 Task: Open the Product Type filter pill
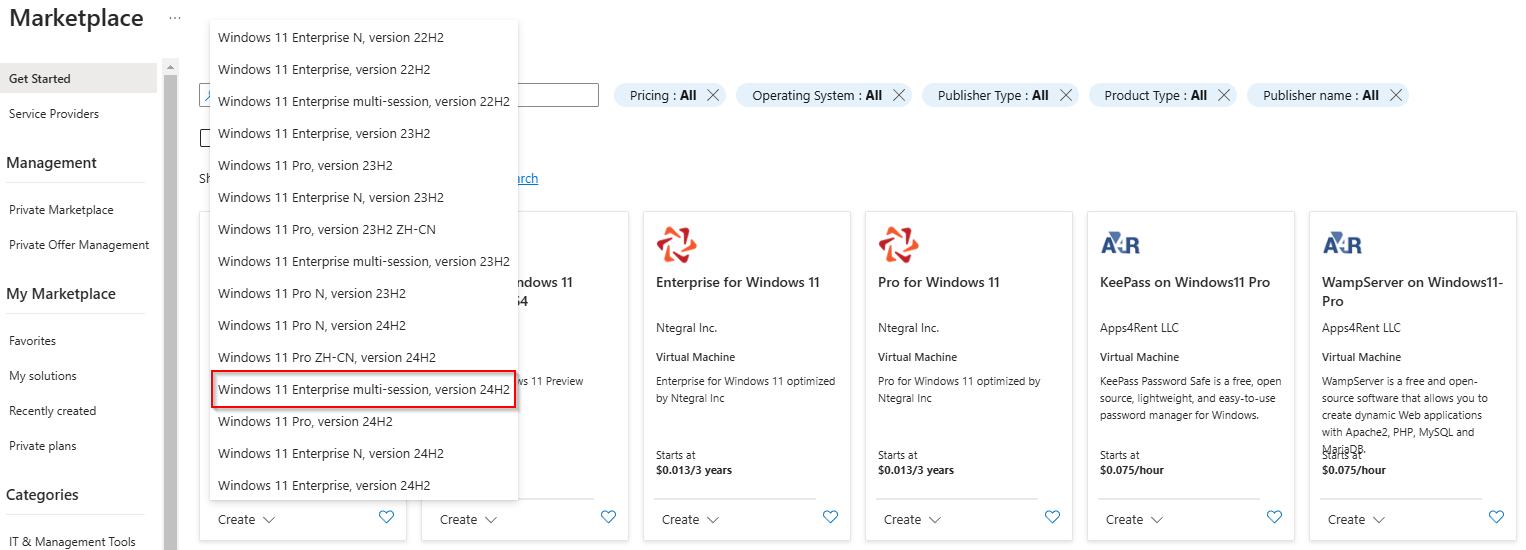[1154, 95]
